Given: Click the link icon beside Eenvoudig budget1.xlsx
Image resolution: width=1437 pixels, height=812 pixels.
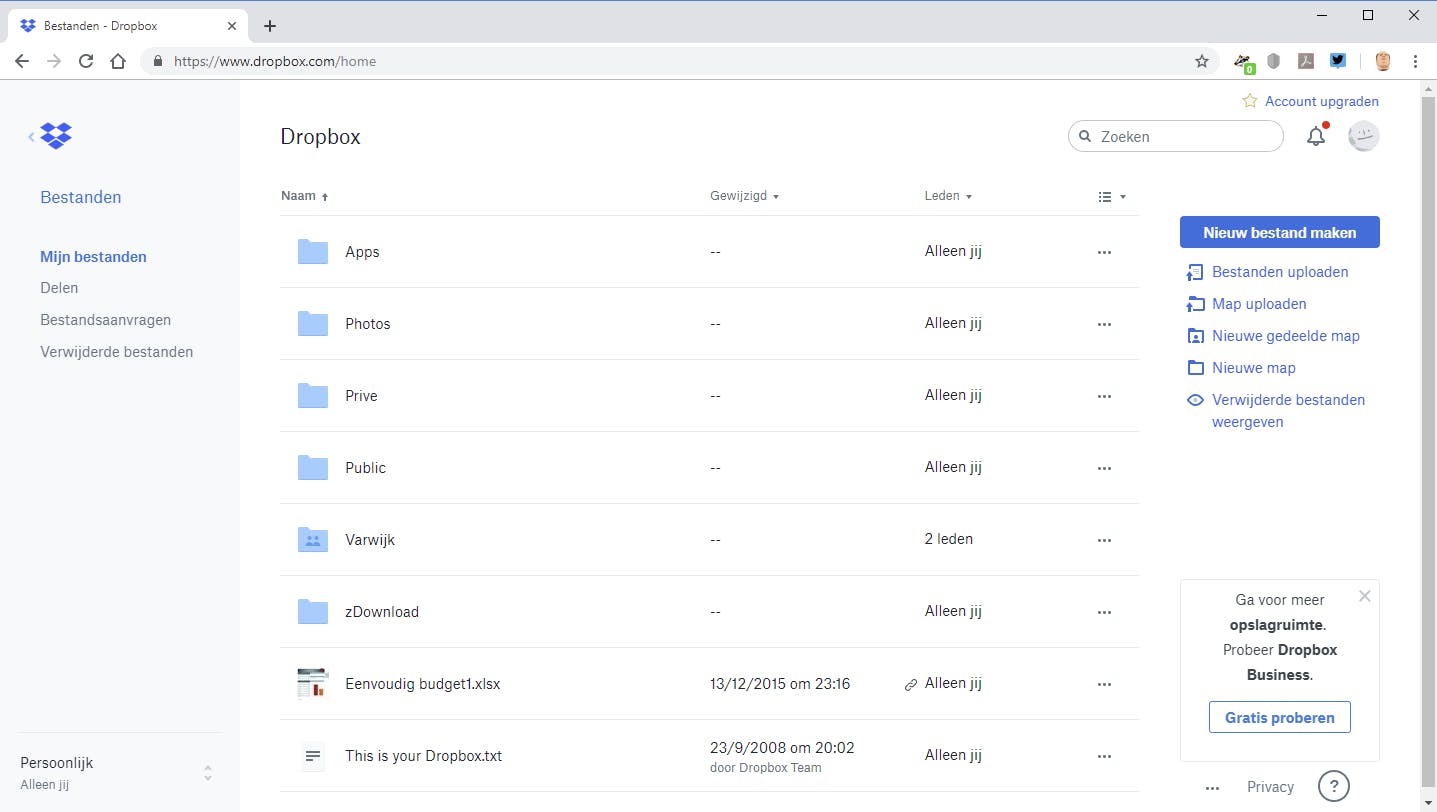Looking at the screenshot, I should point(910,685).
